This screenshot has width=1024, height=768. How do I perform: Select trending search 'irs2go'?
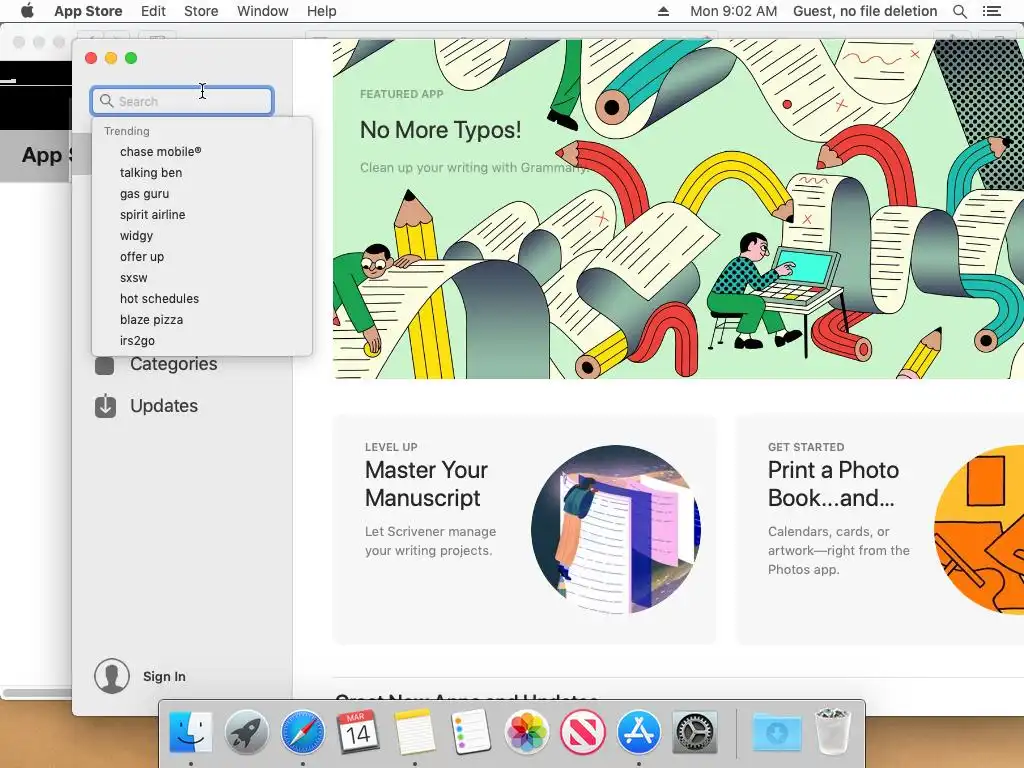202,340
